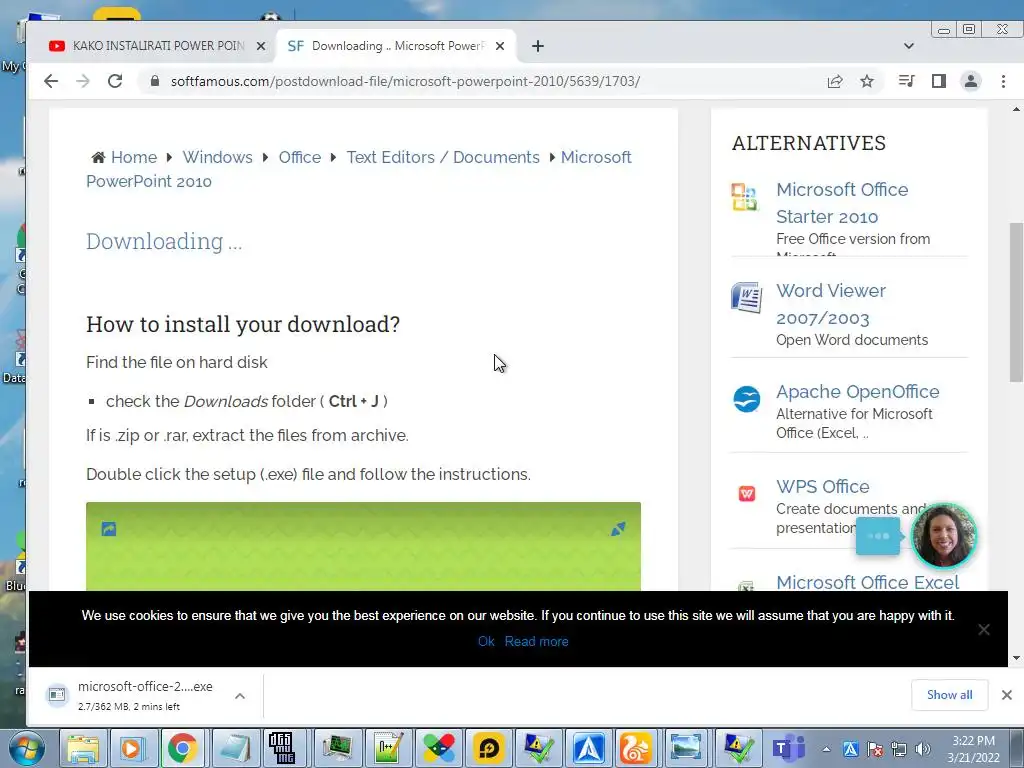Click the page vertical scrollbar thumb
1024x768 pixels.
[1016, 302]
